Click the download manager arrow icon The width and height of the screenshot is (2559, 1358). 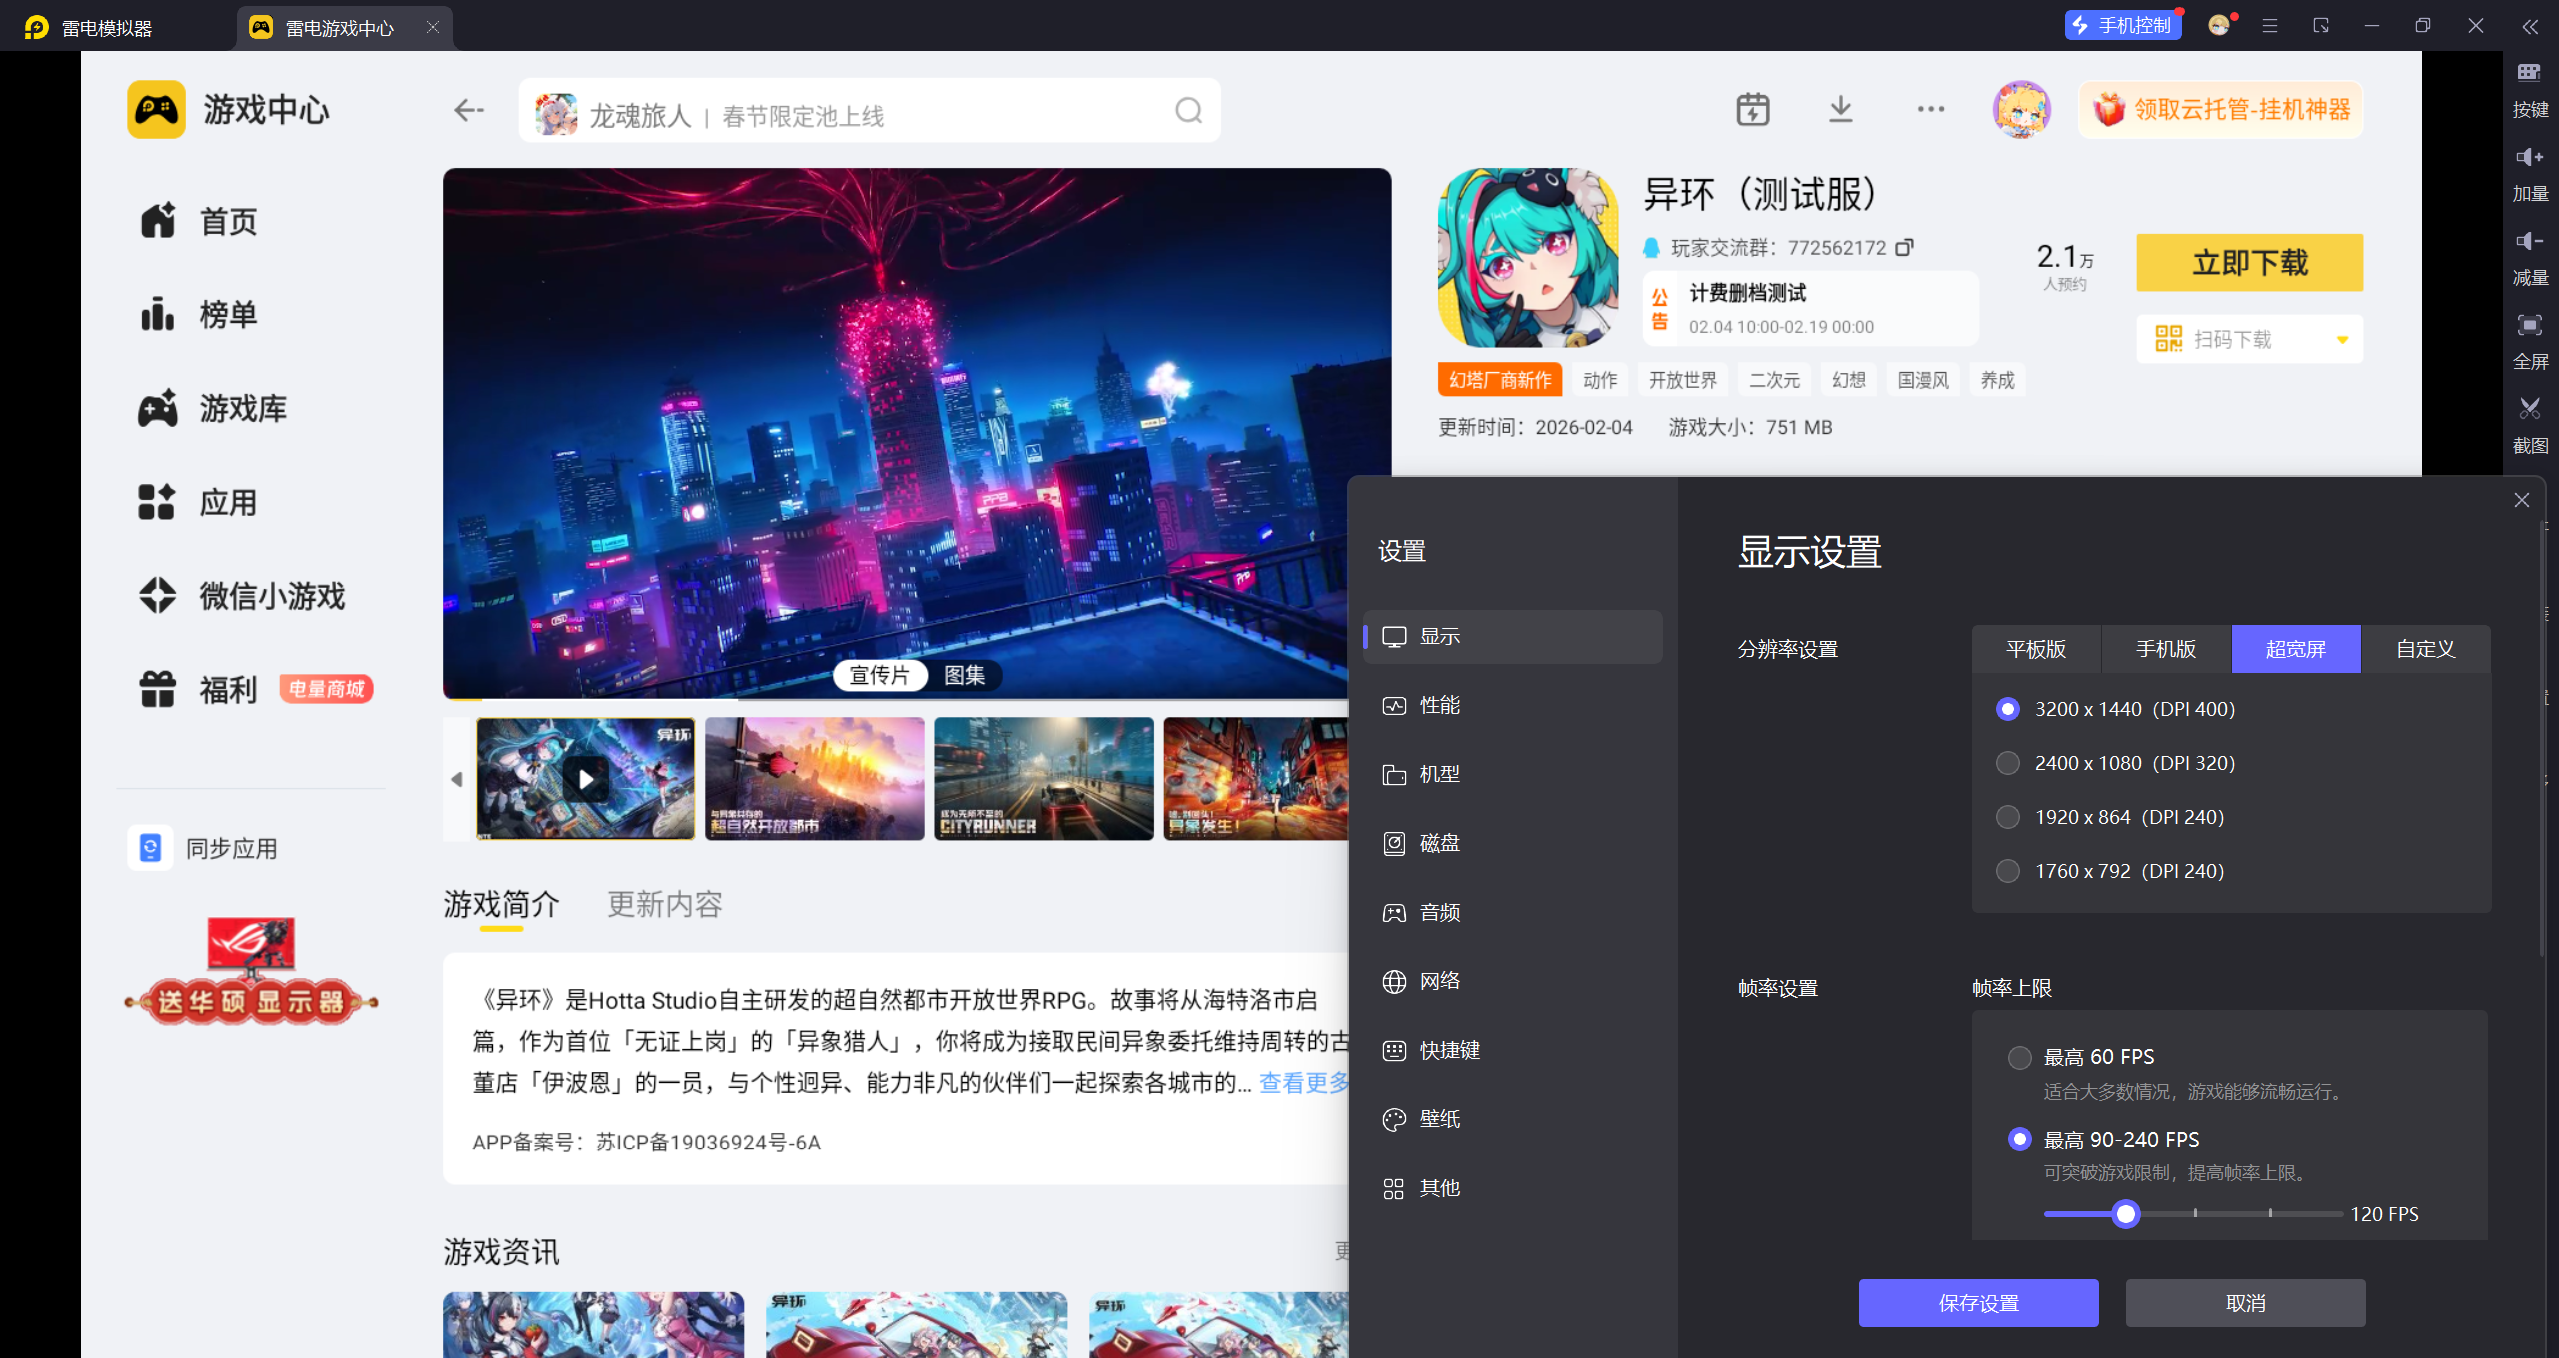coord(1840,109)
